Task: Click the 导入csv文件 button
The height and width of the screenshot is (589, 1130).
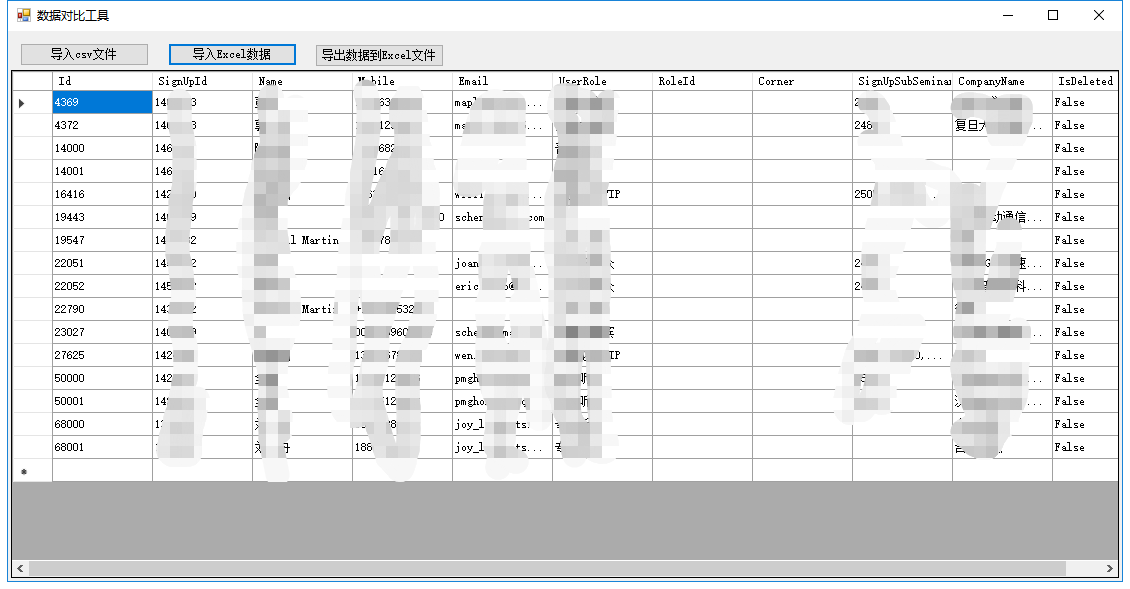Action: 84,55
